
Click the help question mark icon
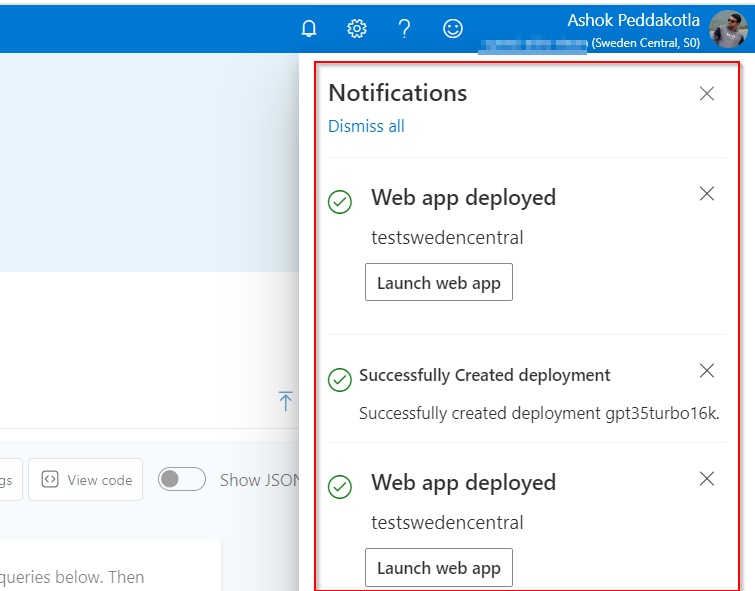(404, 29)
